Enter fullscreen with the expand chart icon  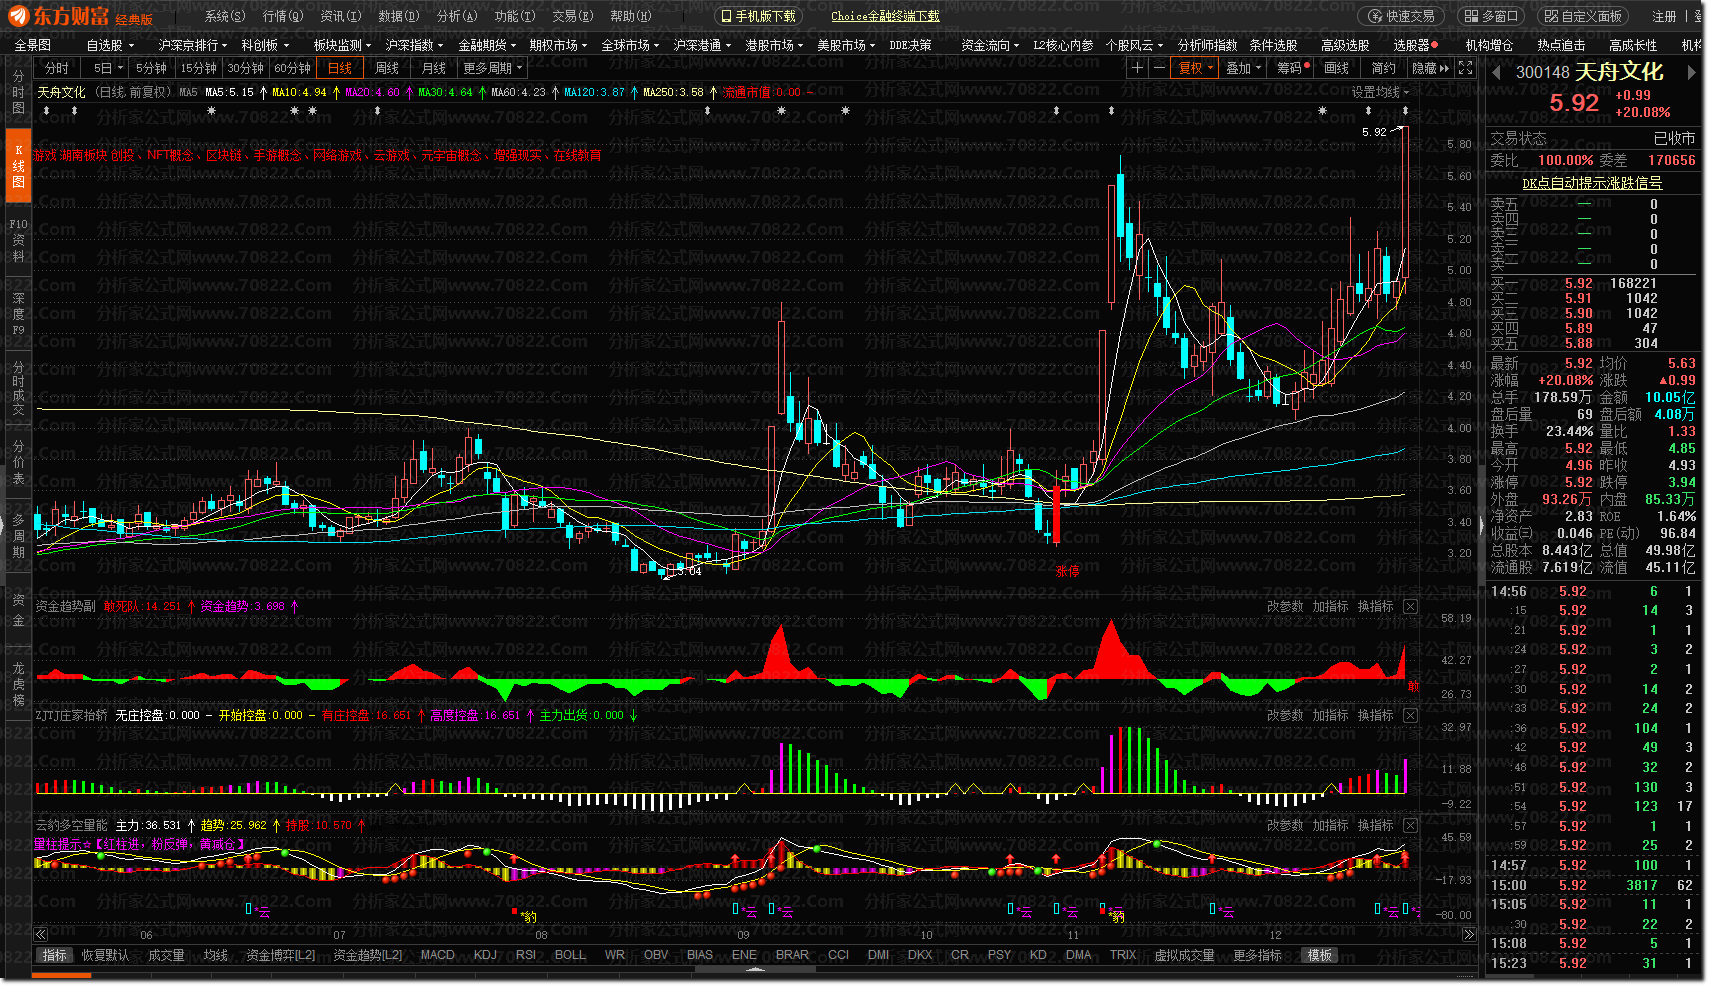pyautogui.click(x=1465, y=68)
